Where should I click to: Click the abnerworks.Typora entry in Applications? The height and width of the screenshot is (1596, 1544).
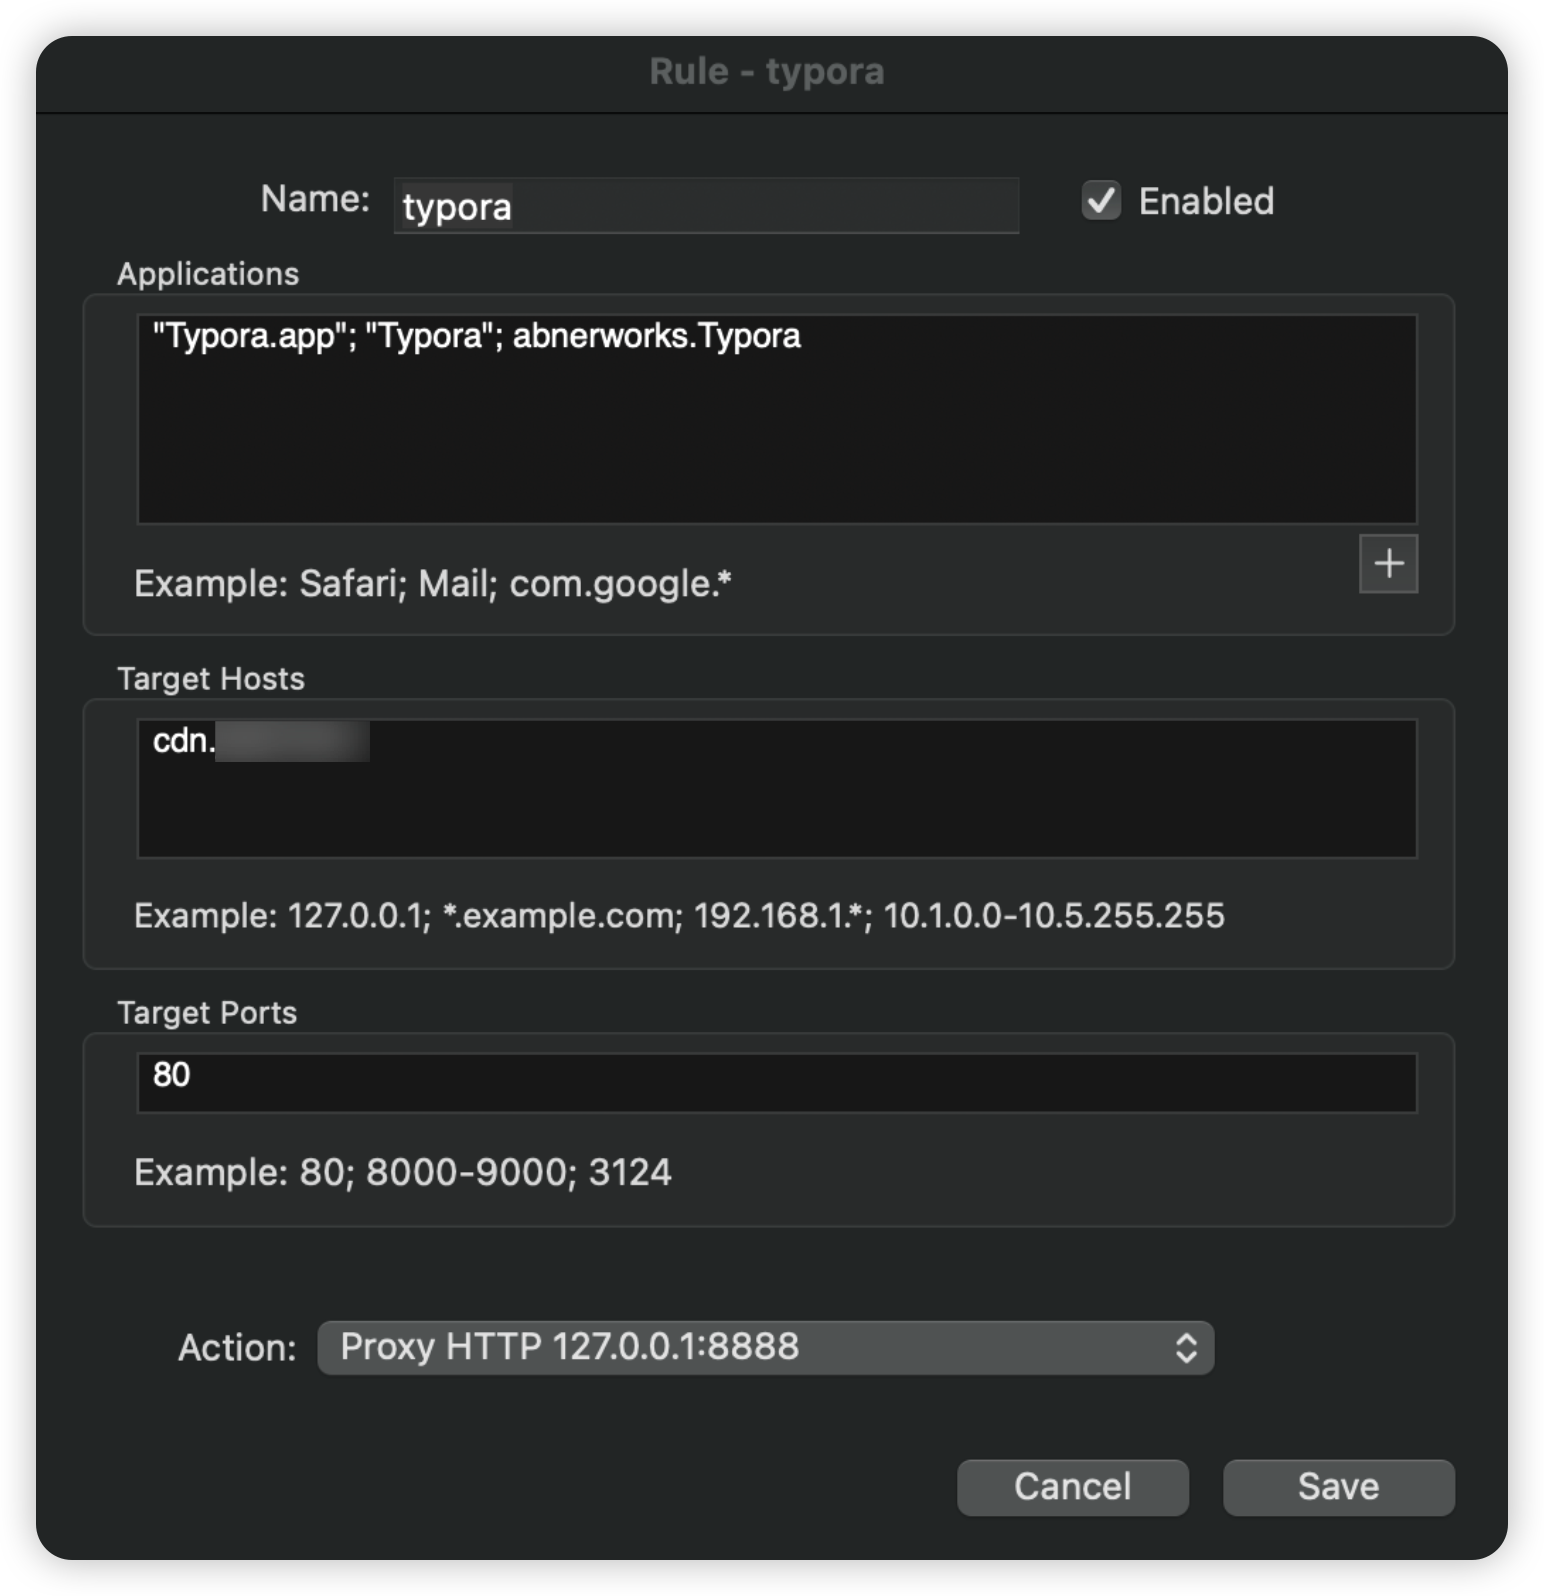(656, 336)
